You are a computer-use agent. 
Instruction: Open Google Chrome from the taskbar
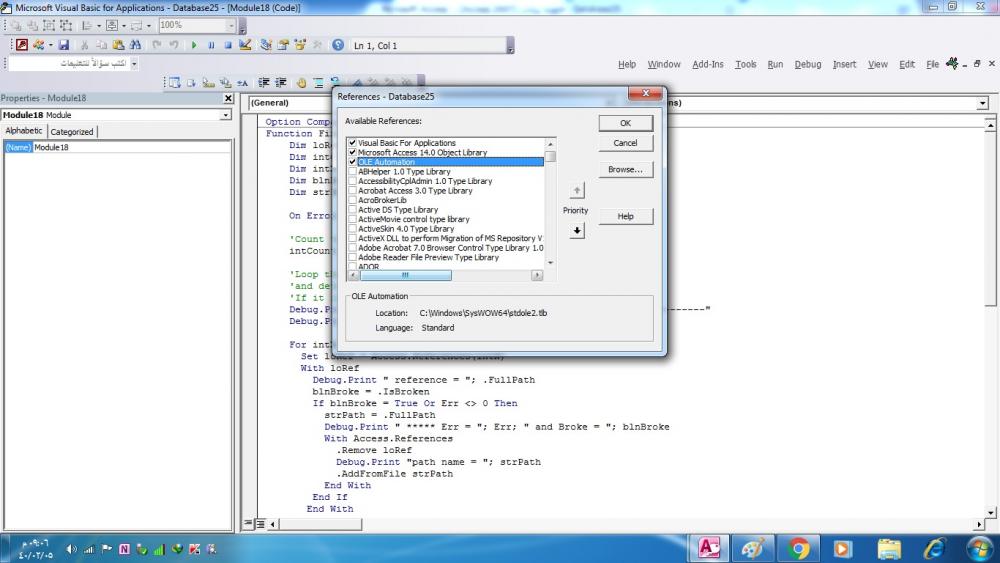point(797,548)
